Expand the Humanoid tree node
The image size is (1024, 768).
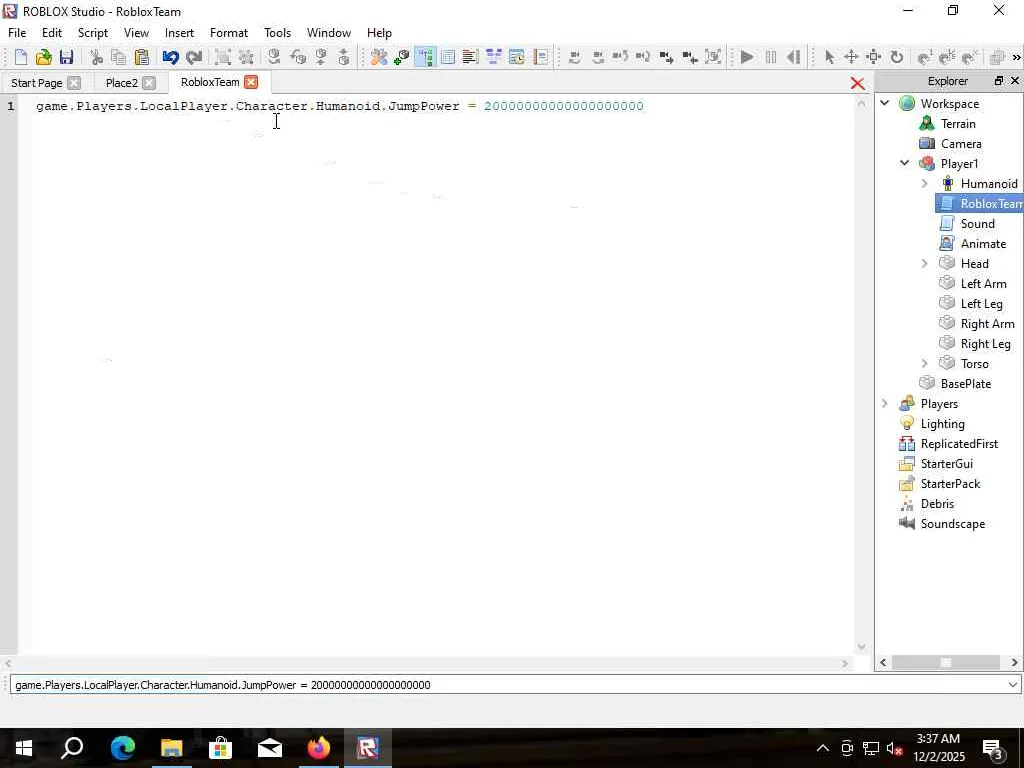point(925,184)
